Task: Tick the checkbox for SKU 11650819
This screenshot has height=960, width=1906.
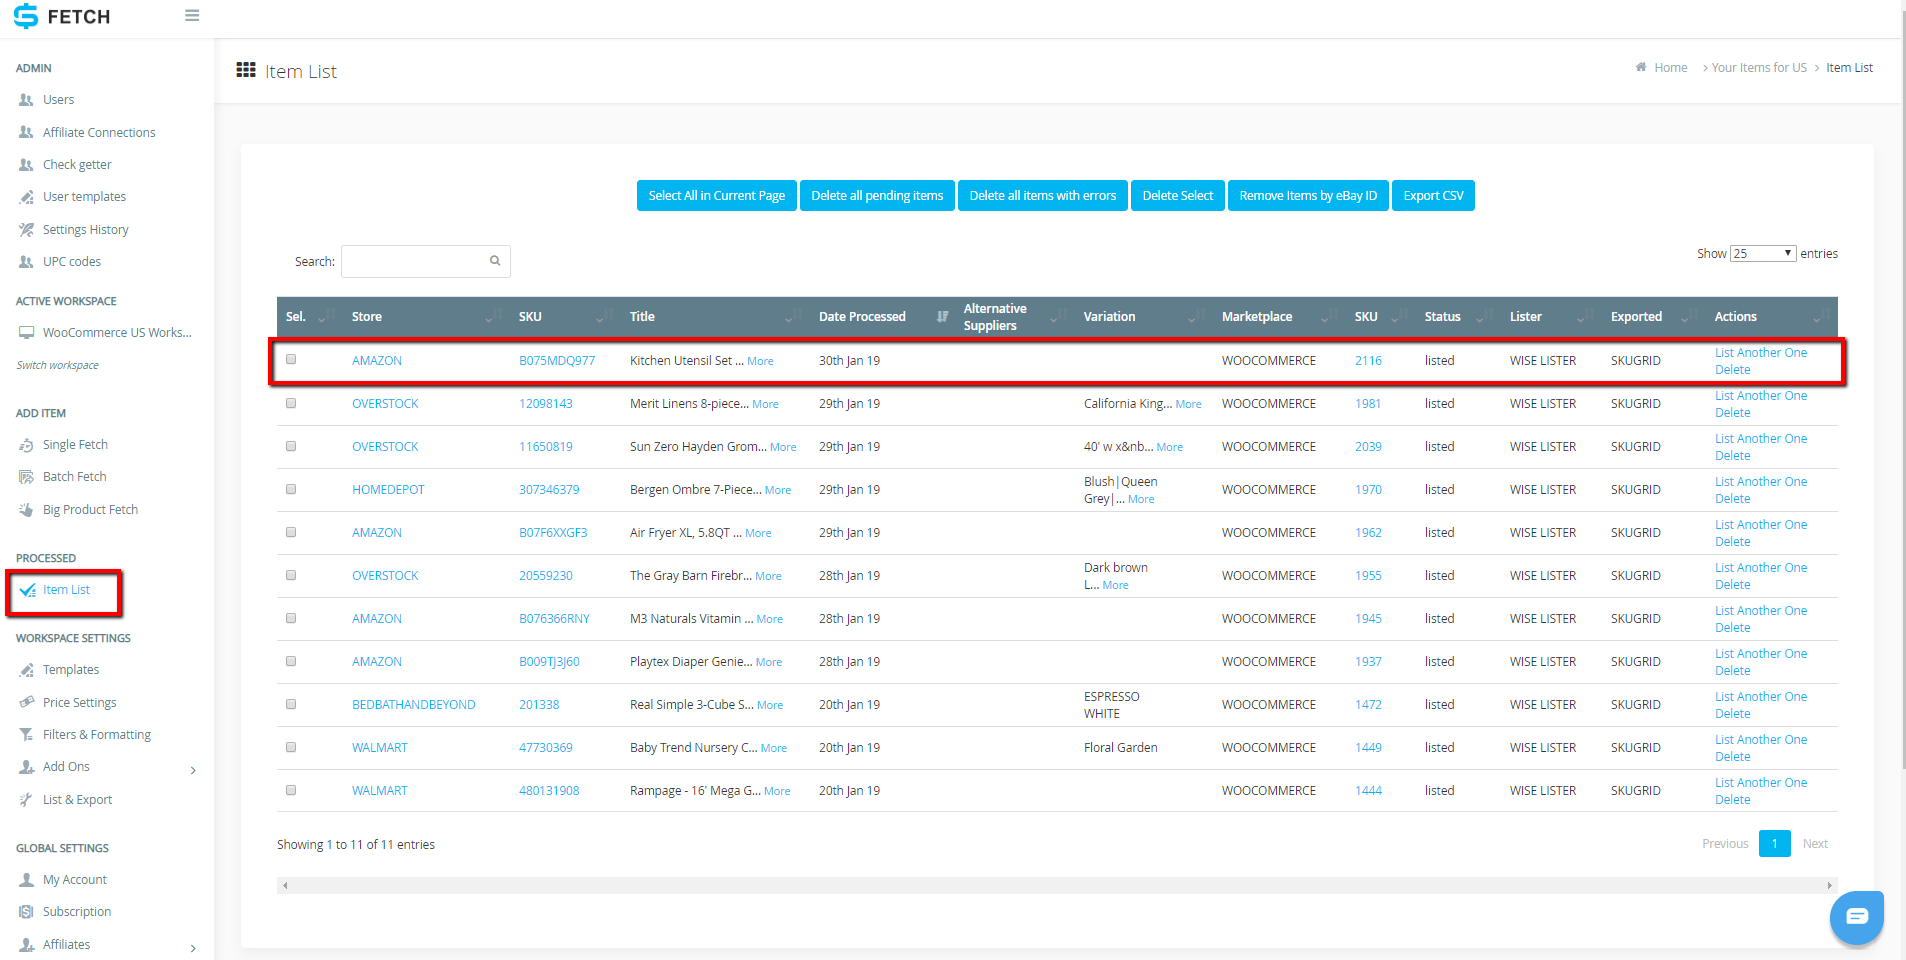Action: point(291,446)
